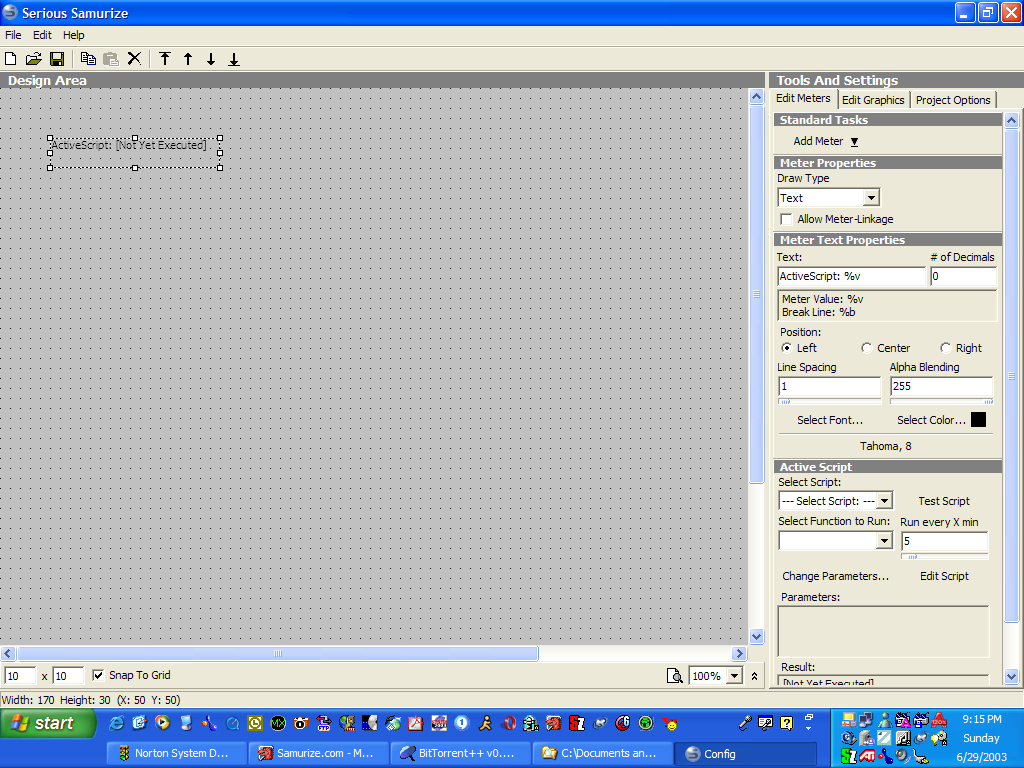Open the Help menu

[x=73, y=35]
